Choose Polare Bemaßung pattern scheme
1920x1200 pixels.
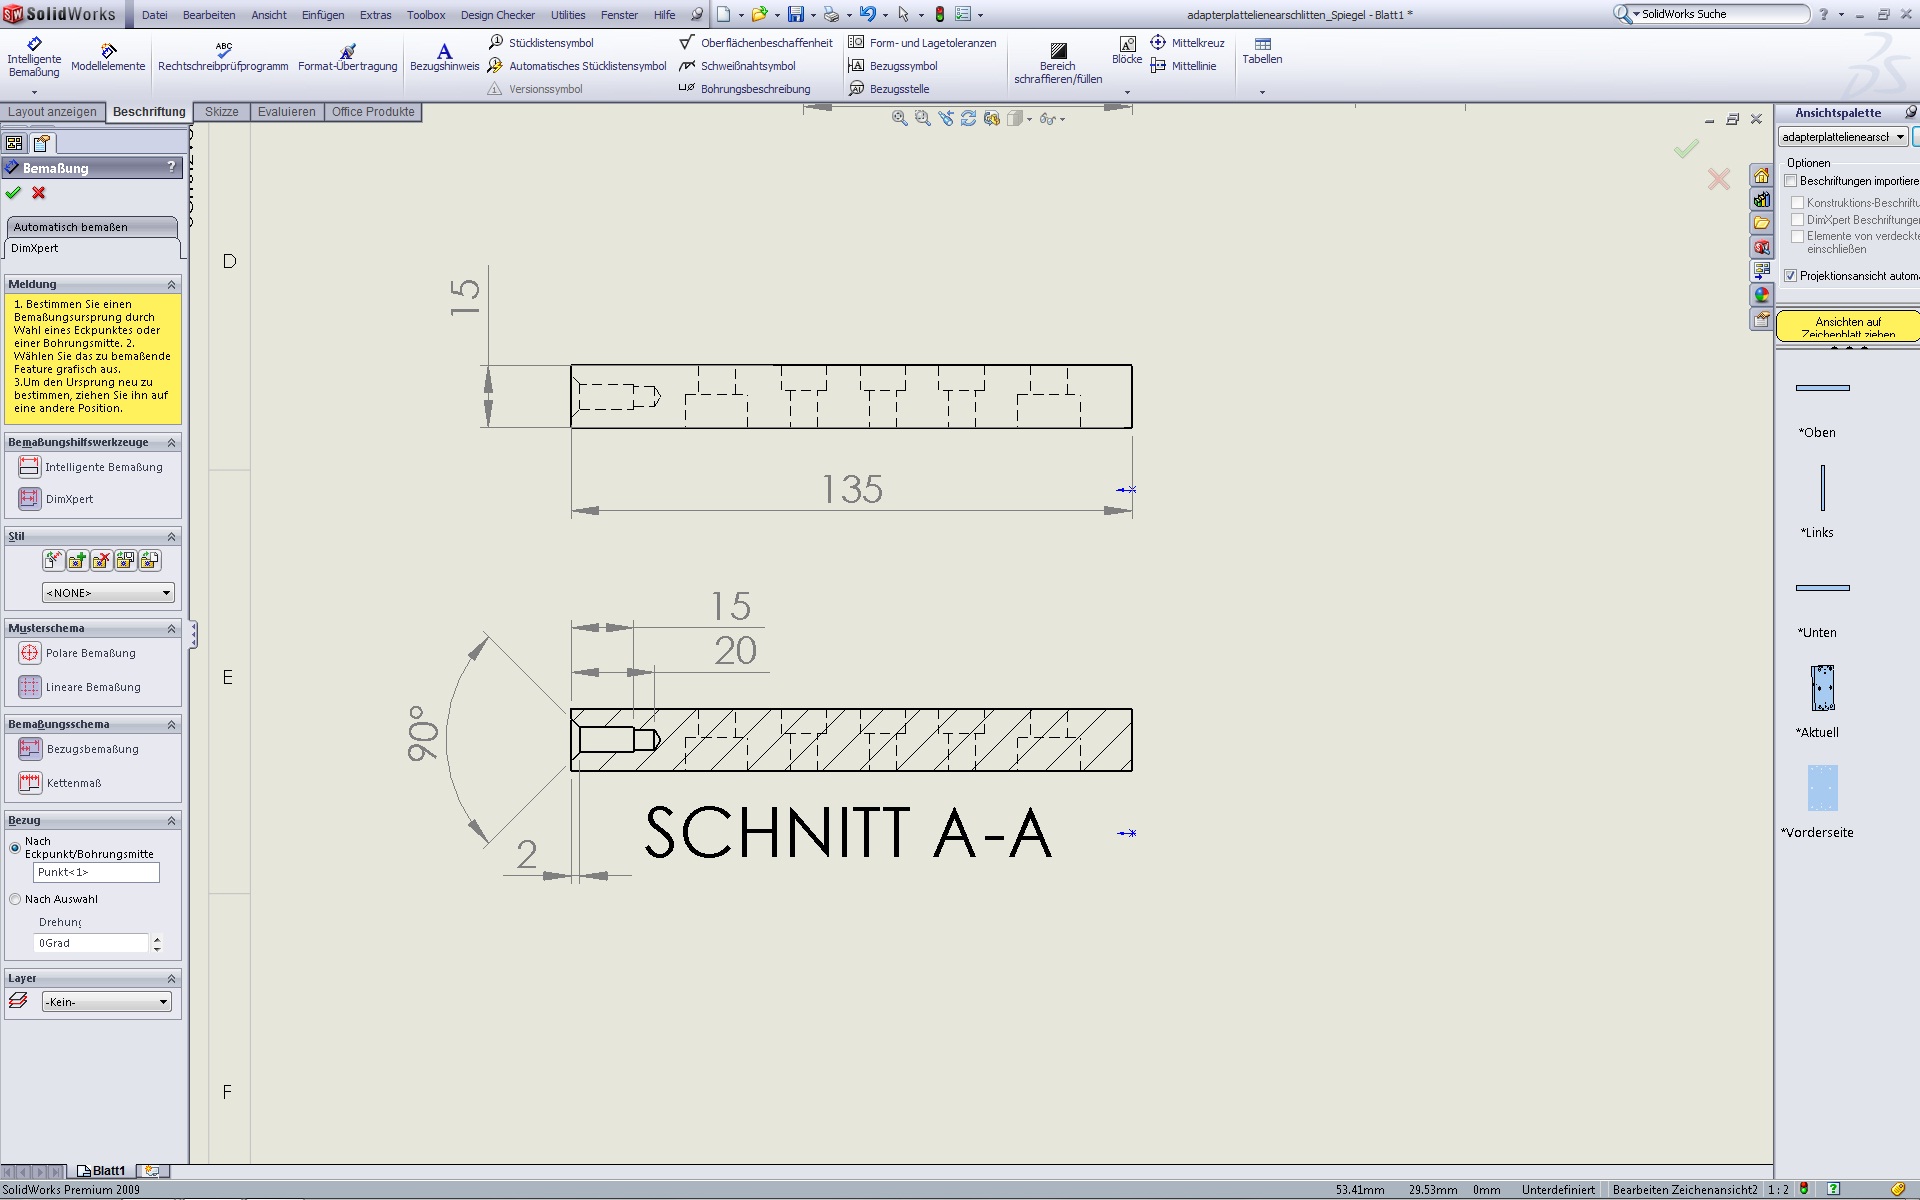point(30,653)
